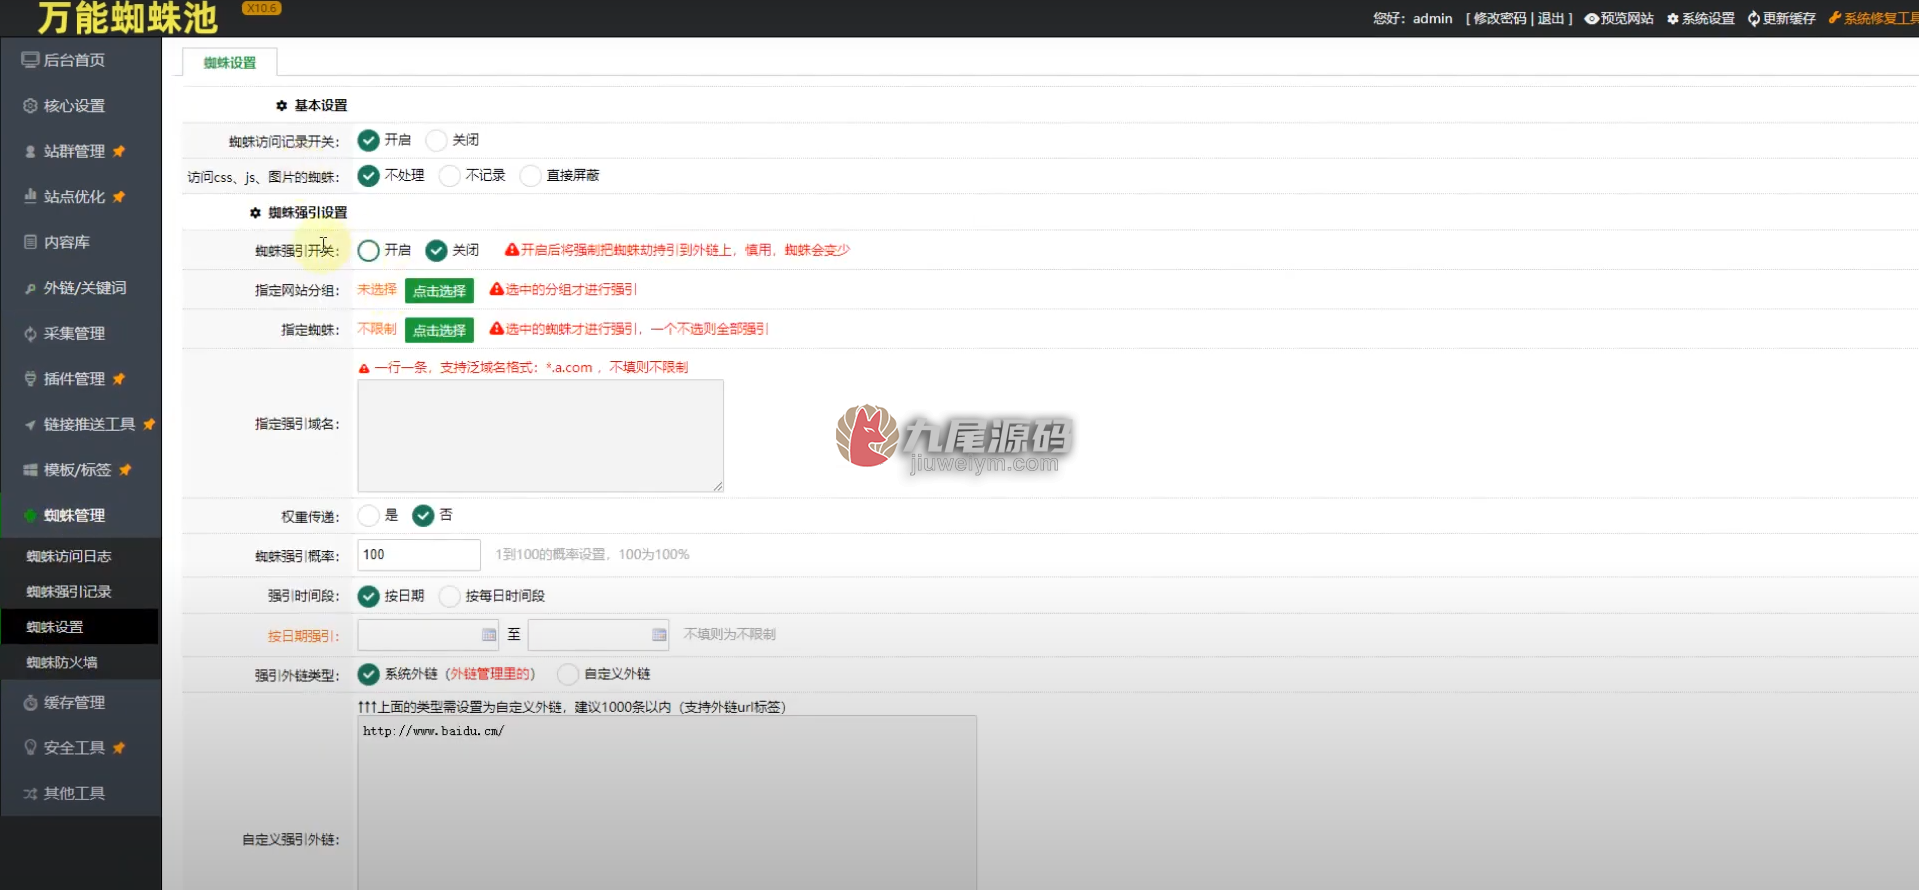
Task: Select 不记录 for css/js/image spiders
Action: [450, 176]
